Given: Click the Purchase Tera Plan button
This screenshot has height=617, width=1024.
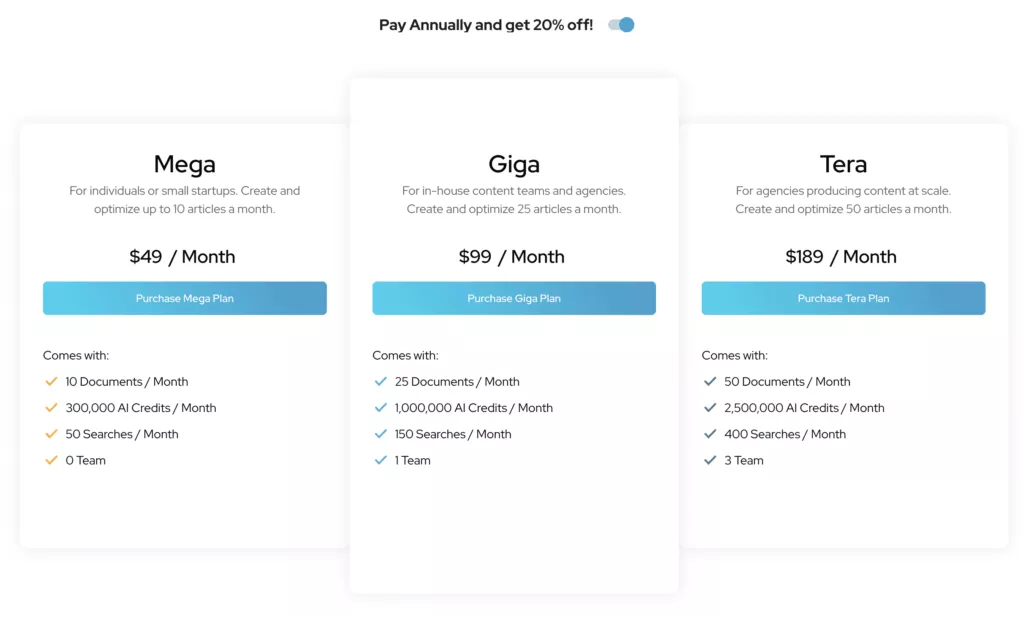Looking at the screenshot, I should click(x=843, y=298).
